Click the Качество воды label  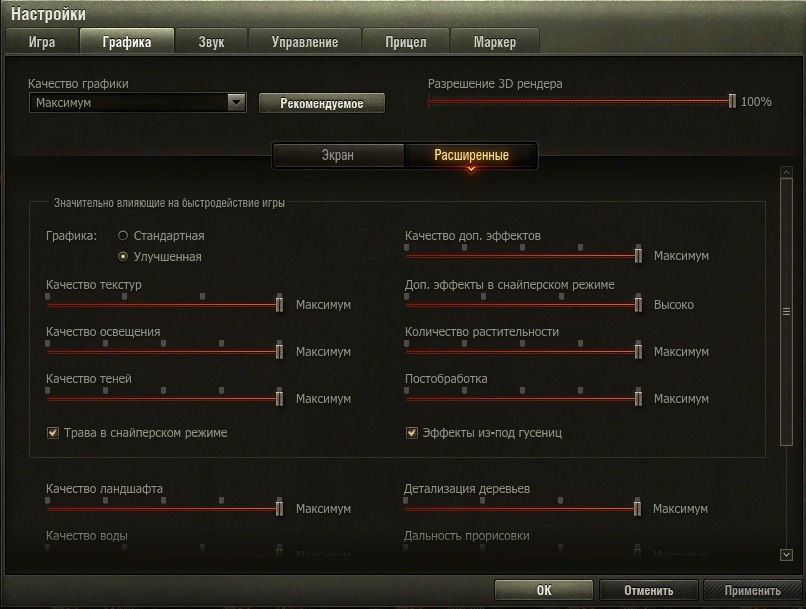[x=87, y=536]
